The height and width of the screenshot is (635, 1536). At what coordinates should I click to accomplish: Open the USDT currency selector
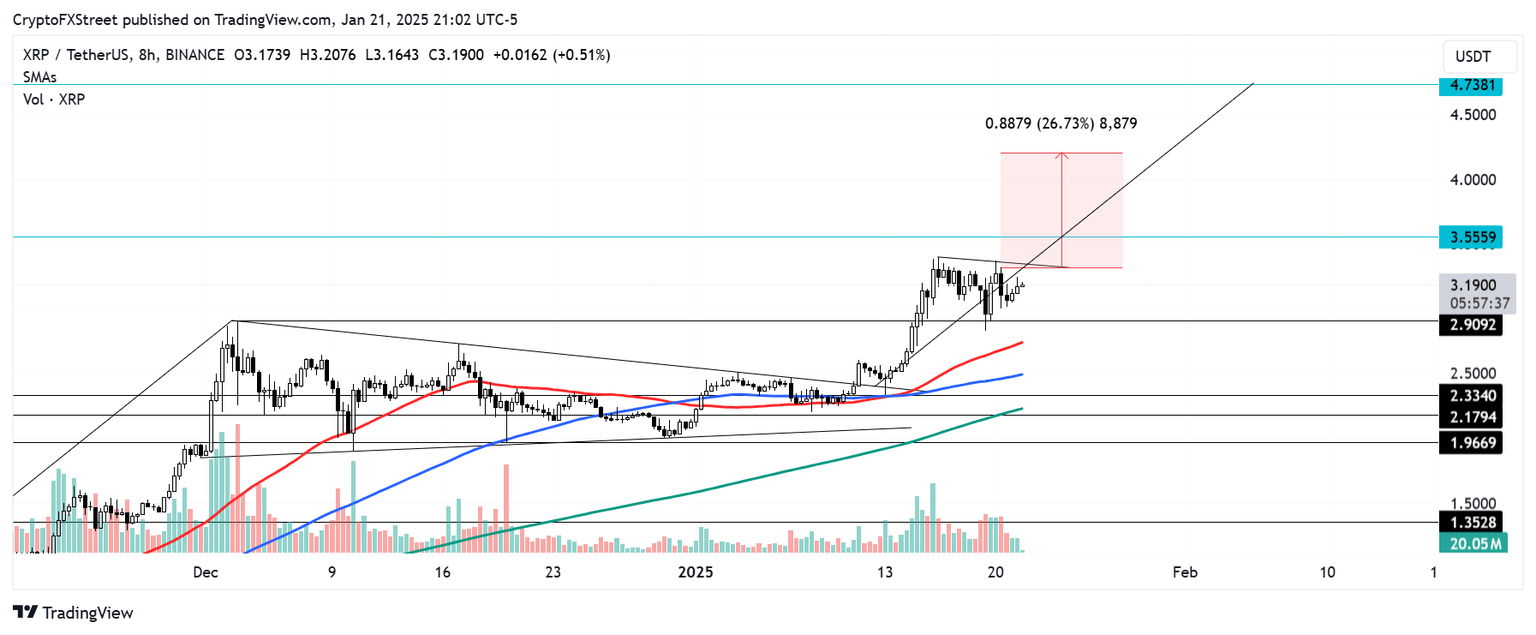point(1479,56)
